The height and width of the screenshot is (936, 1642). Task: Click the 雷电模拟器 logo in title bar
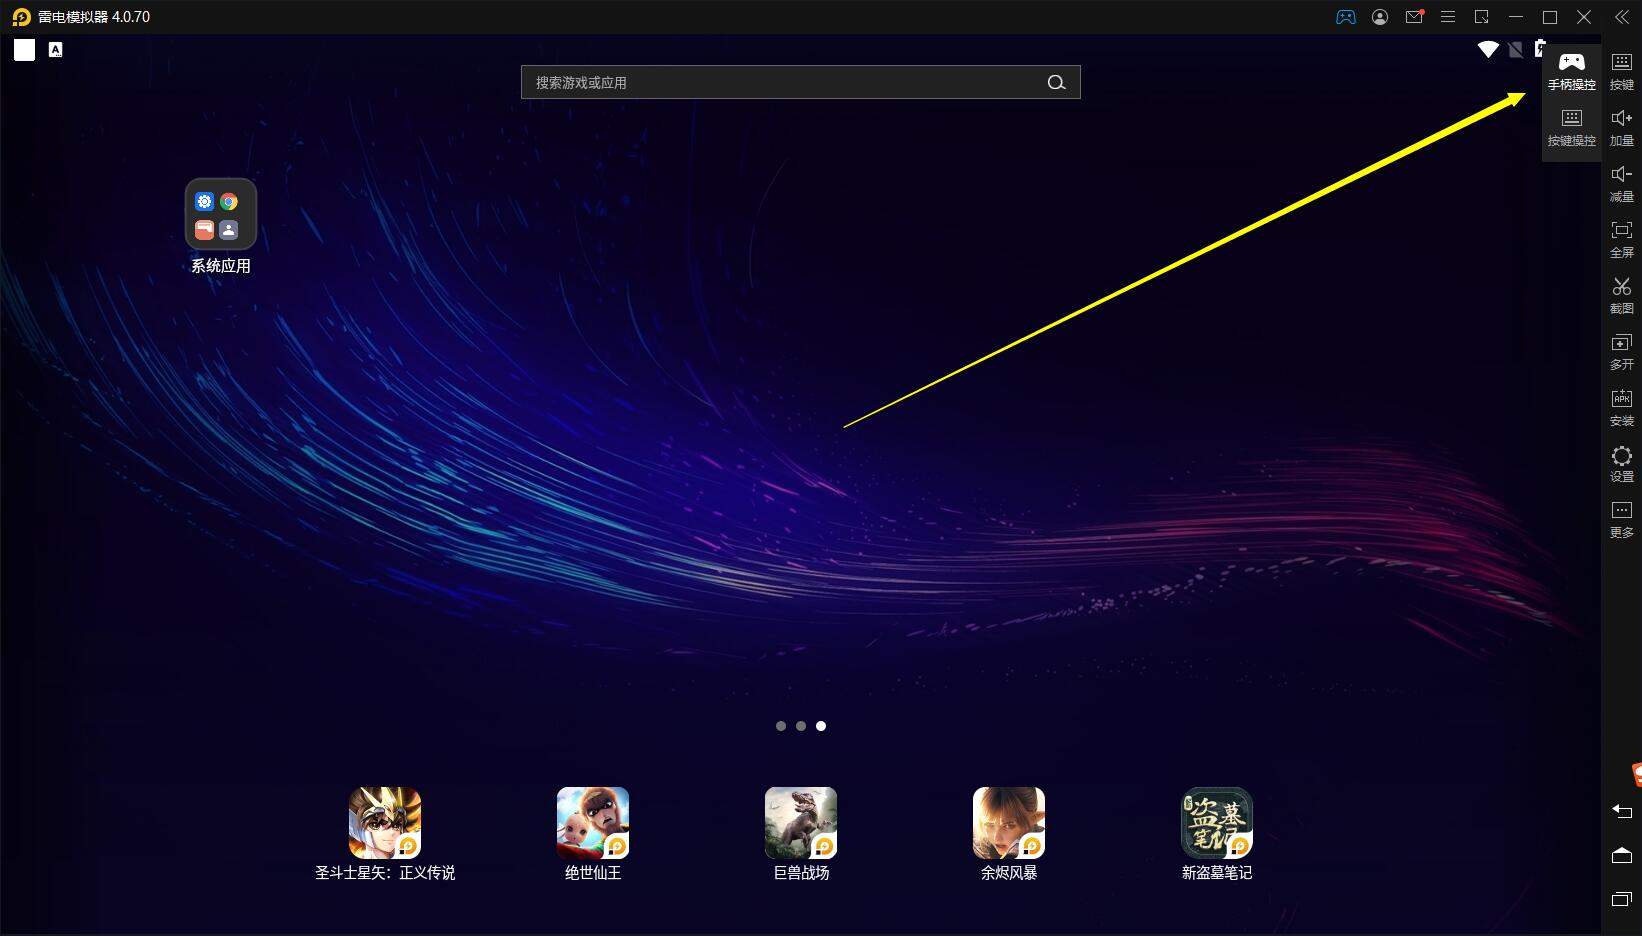tap(21, 17)
